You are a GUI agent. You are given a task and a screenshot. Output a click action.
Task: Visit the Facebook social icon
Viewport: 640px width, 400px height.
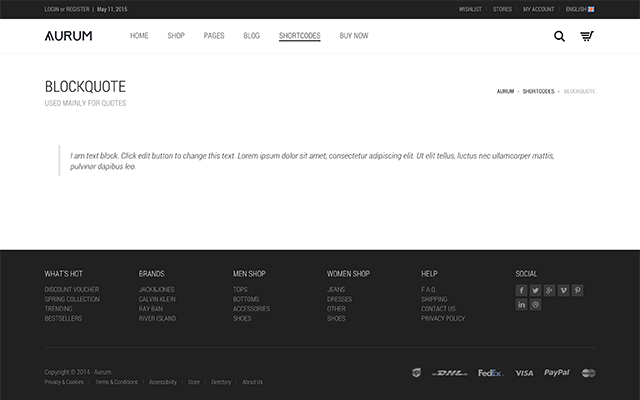click(x=522, y=290)
